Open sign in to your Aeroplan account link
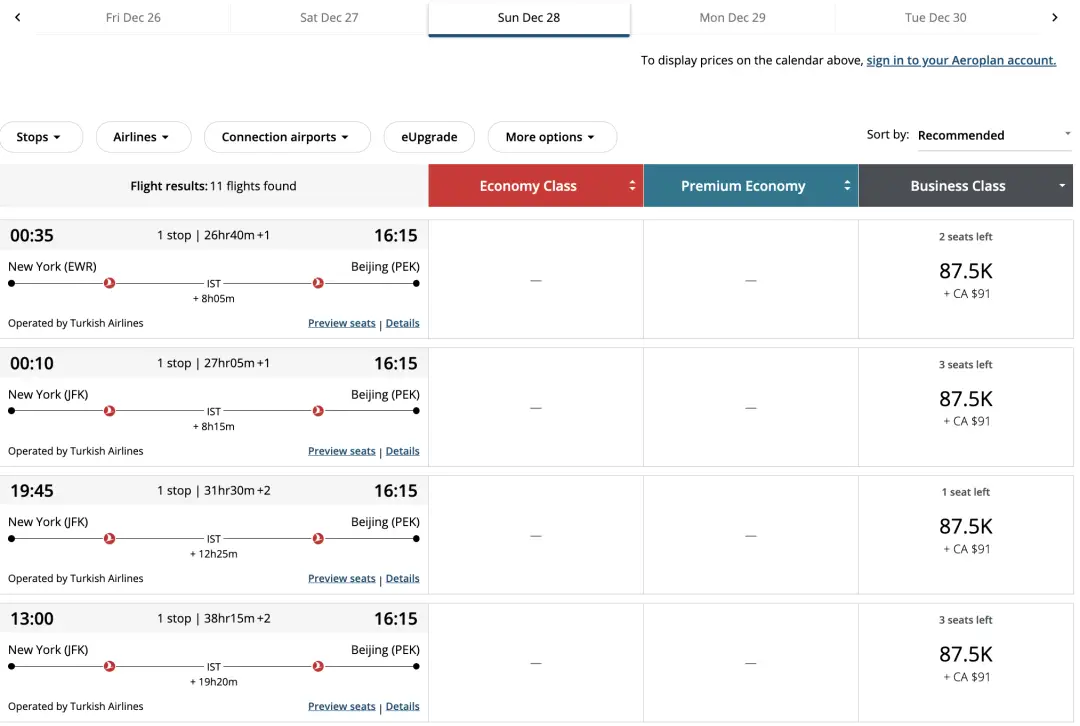Viewport: 1080px width, 726px height. tap(961, 60)
